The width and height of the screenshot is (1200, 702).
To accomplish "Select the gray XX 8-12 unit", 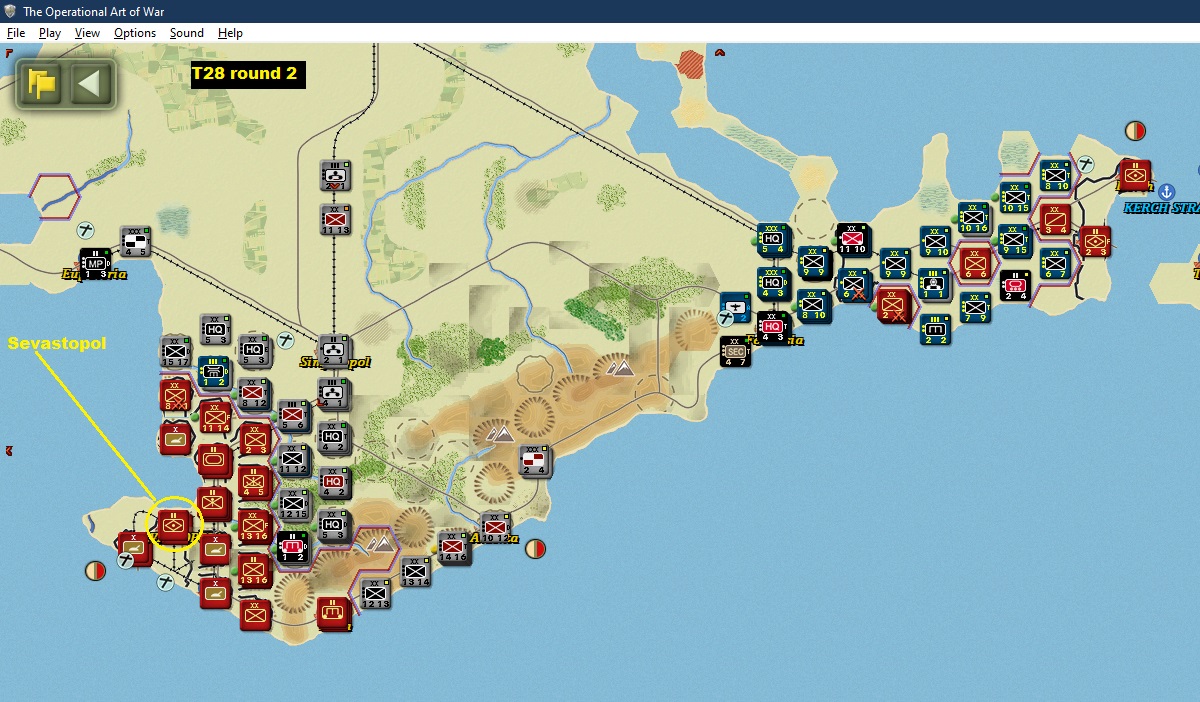I will coord(253,394).
